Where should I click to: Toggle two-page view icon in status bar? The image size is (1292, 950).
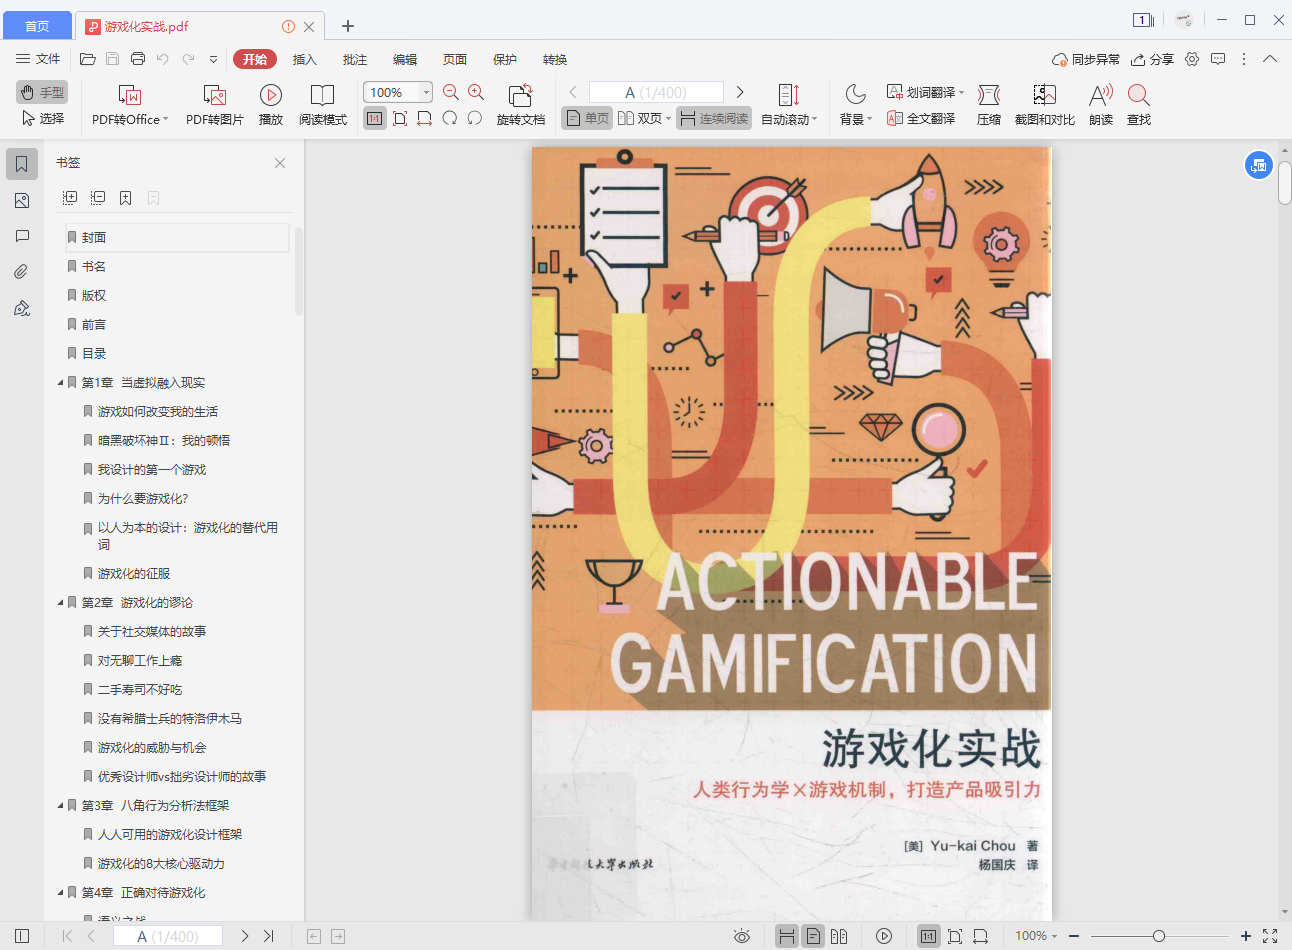click(839, 936)
